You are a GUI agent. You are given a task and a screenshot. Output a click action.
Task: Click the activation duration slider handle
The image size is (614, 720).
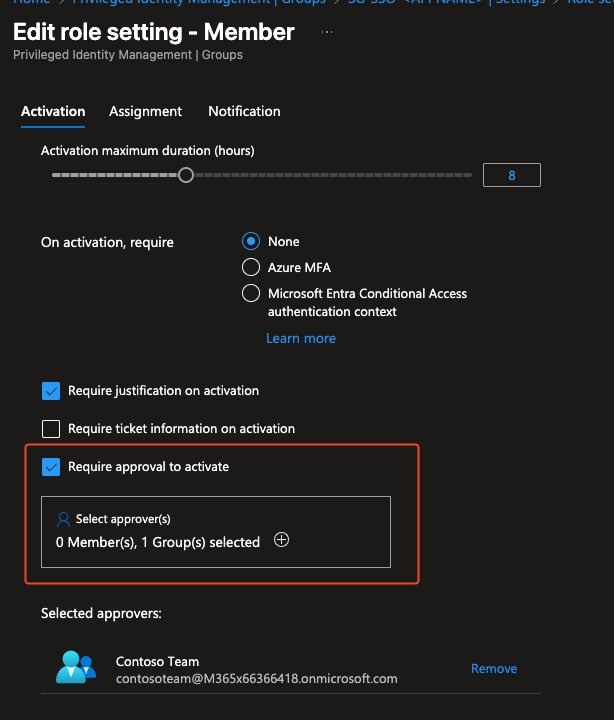click(185, 175)
